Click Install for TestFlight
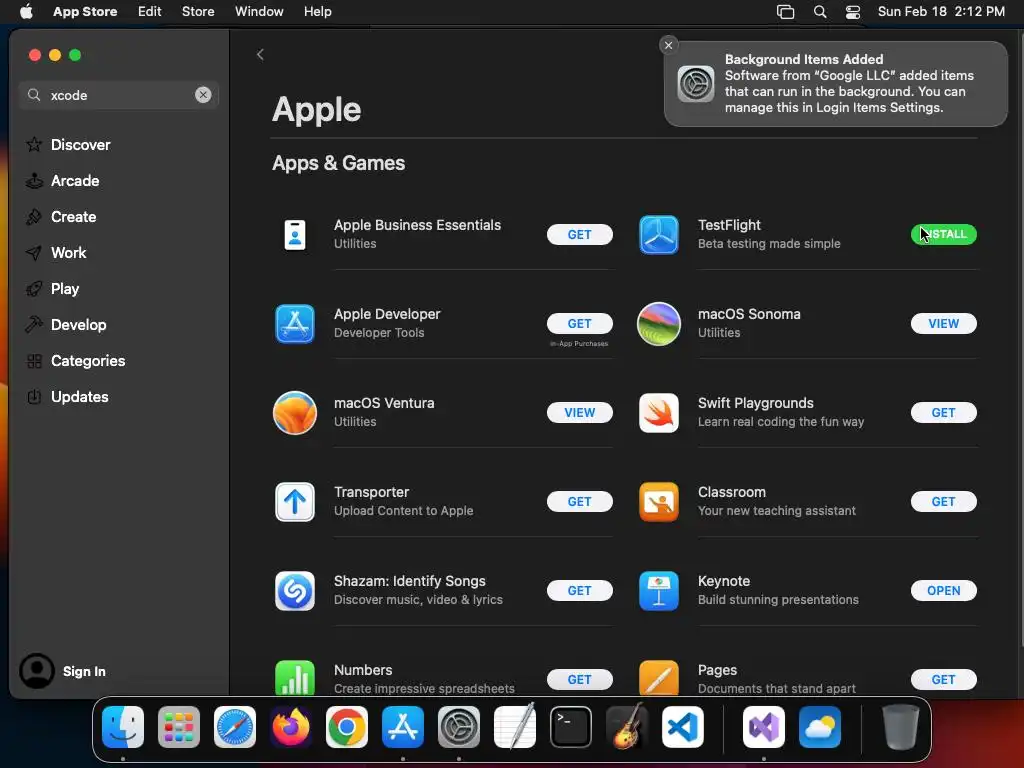The height and width of the screenshot is (768, 1024). 943,234
